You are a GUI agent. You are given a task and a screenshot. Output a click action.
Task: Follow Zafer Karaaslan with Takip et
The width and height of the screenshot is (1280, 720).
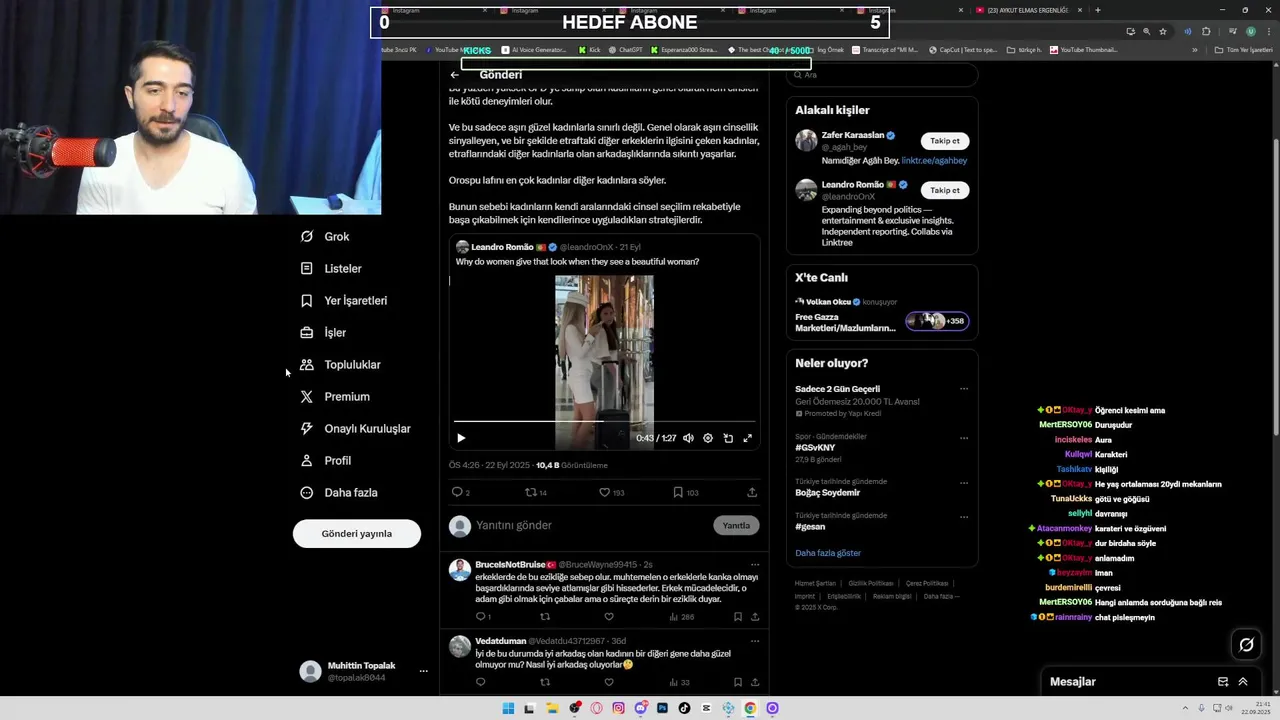945,141
